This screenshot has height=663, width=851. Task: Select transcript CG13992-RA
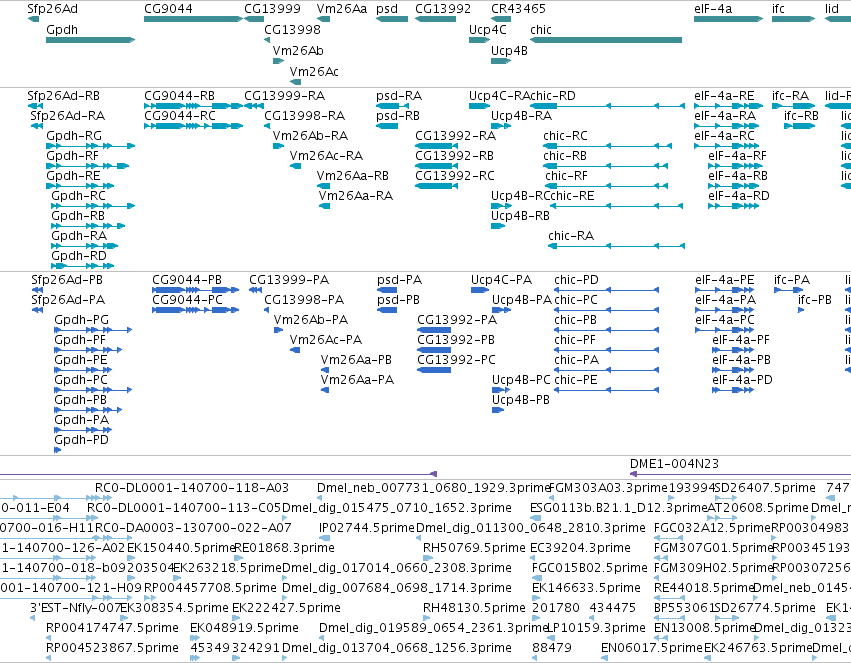tap(435, 146)
